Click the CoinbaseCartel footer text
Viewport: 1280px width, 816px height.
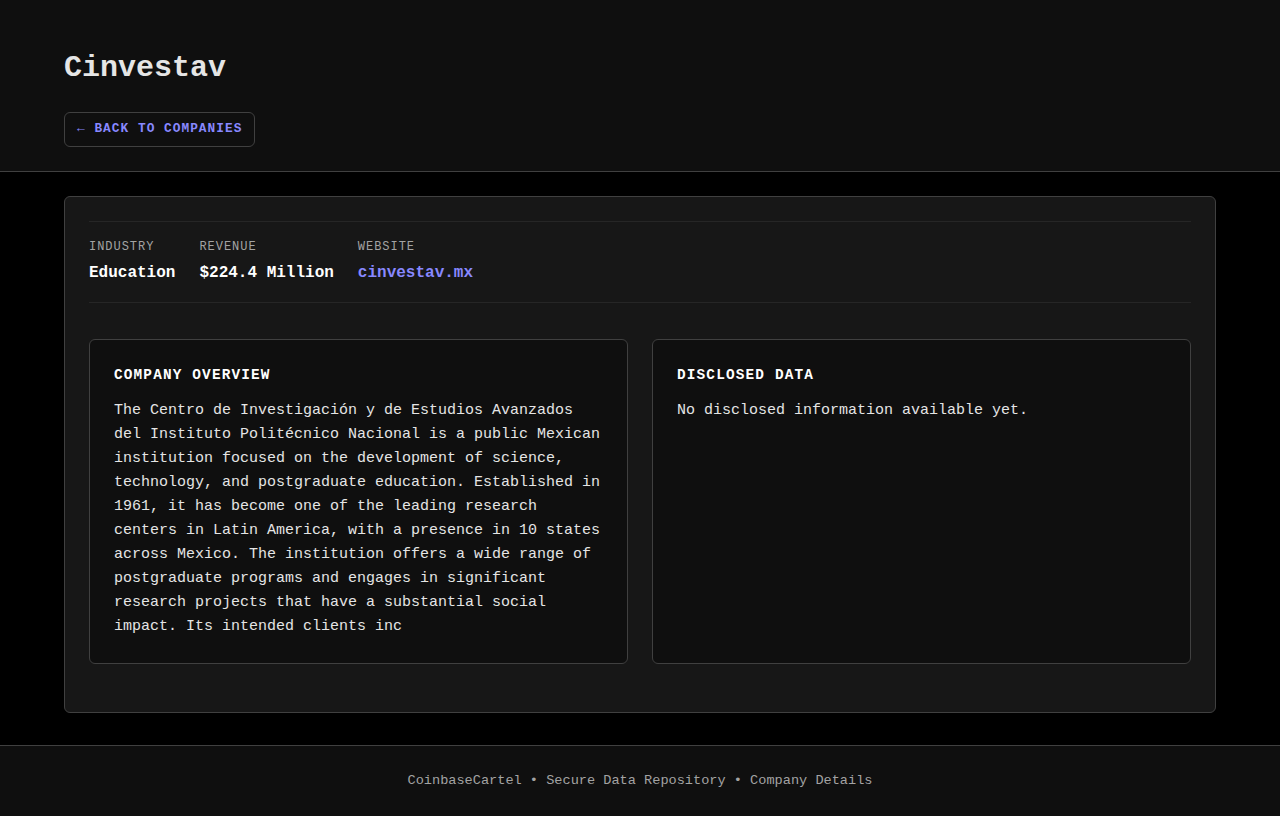point(464,780)
